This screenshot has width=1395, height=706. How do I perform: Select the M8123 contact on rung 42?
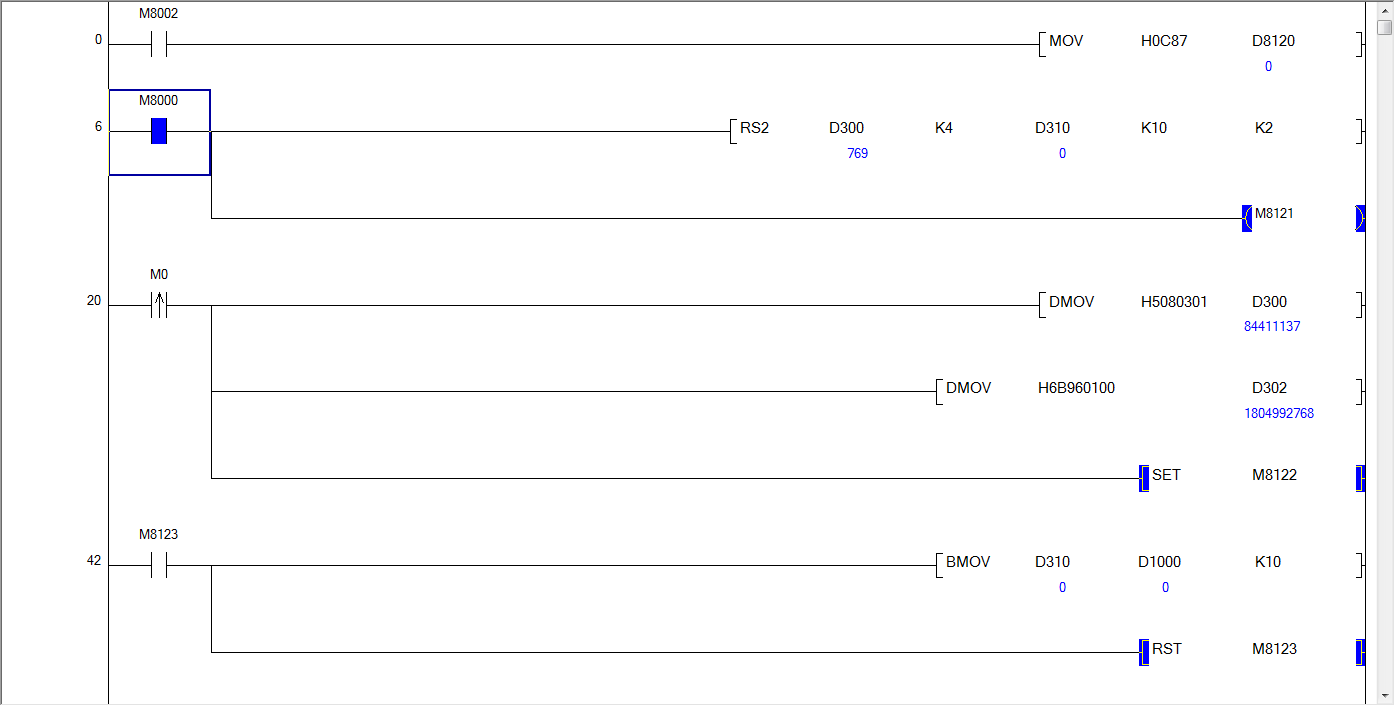[158, 565]
